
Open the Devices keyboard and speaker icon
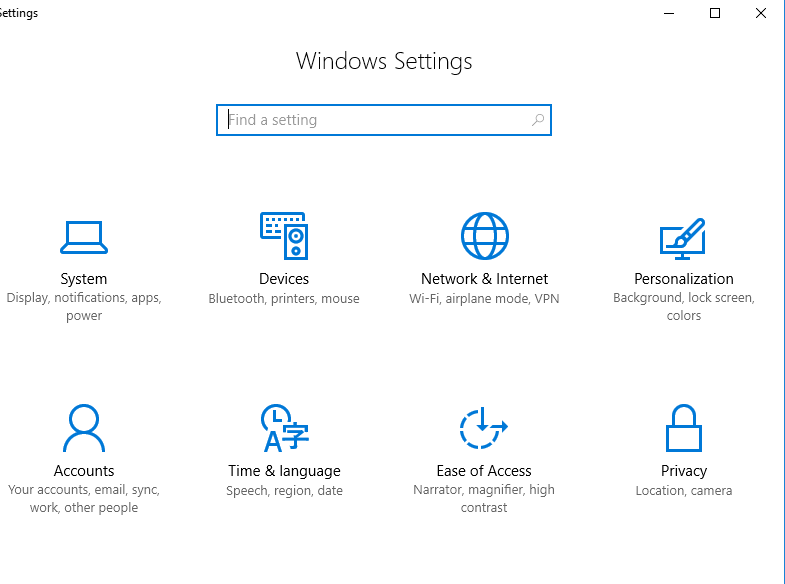tap(284, 236)
